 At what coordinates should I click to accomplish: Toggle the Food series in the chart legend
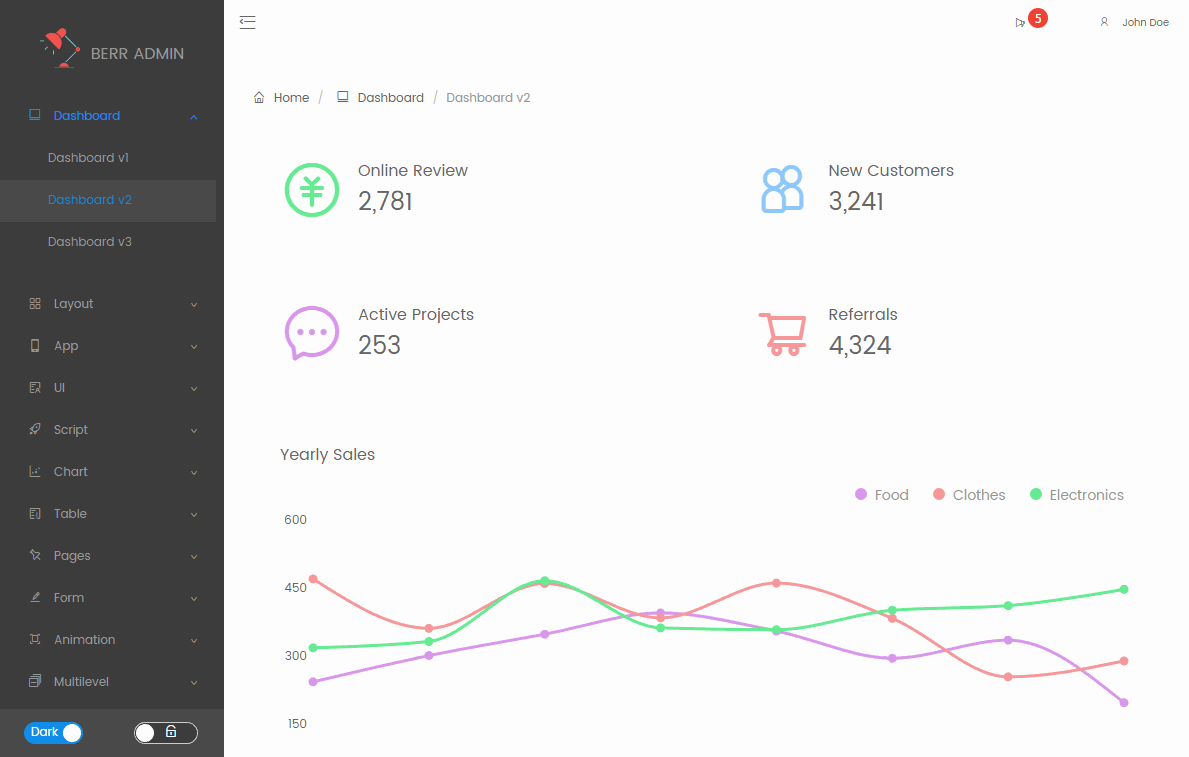pos(881,494)
